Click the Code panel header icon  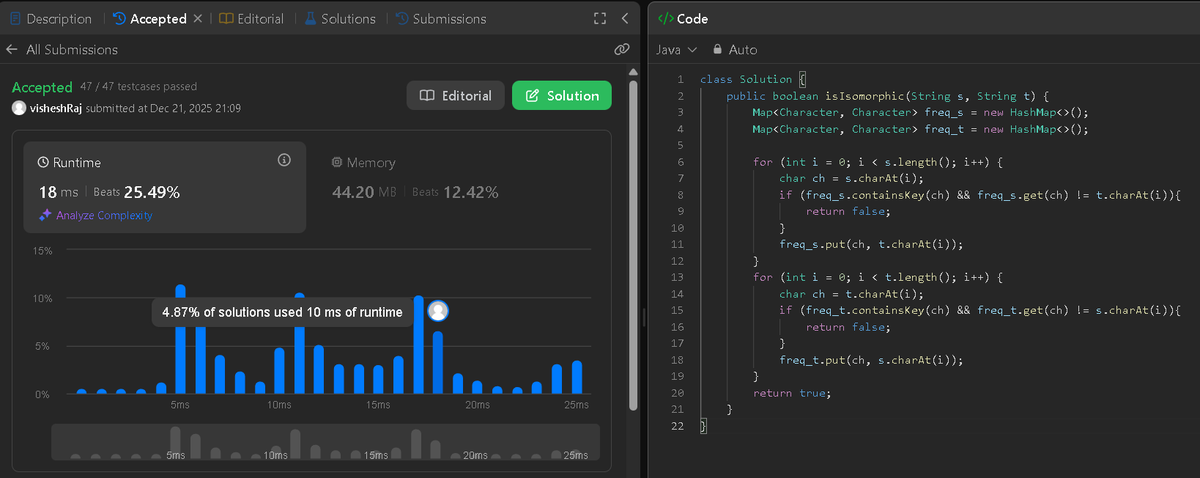665,19
